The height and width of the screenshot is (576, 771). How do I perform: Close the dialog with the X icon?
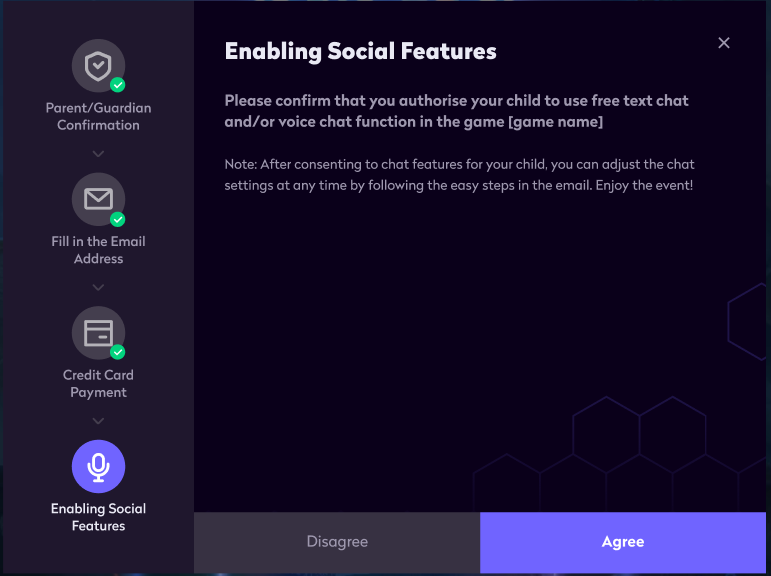coord(724,43)
